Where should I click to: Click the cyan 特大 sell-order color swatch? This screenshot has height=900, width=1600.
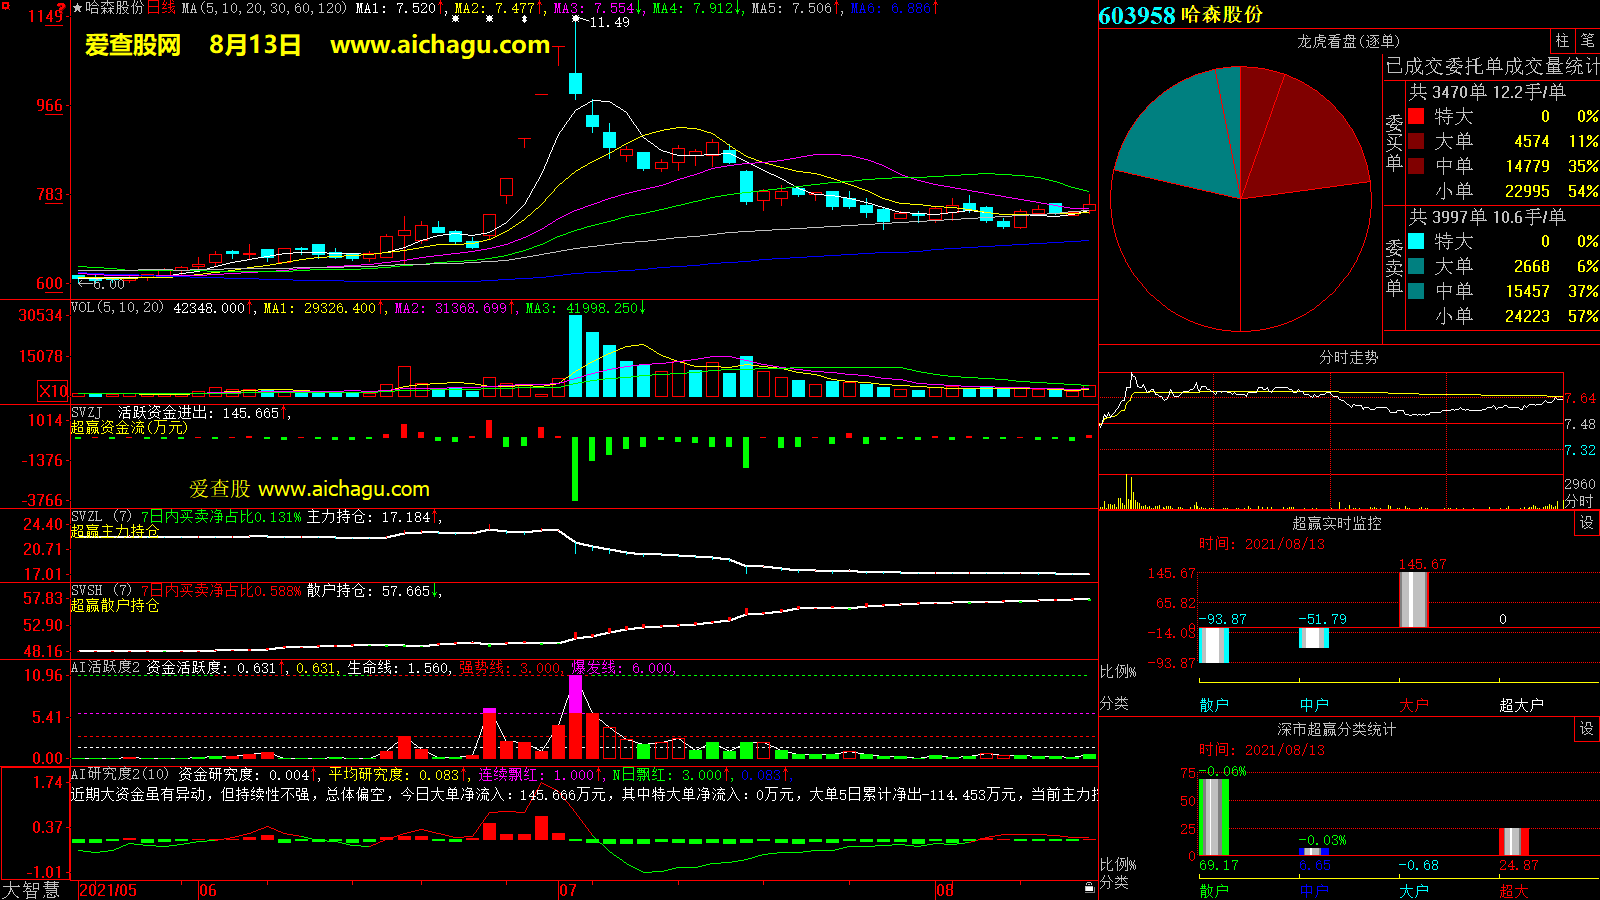1416,241
